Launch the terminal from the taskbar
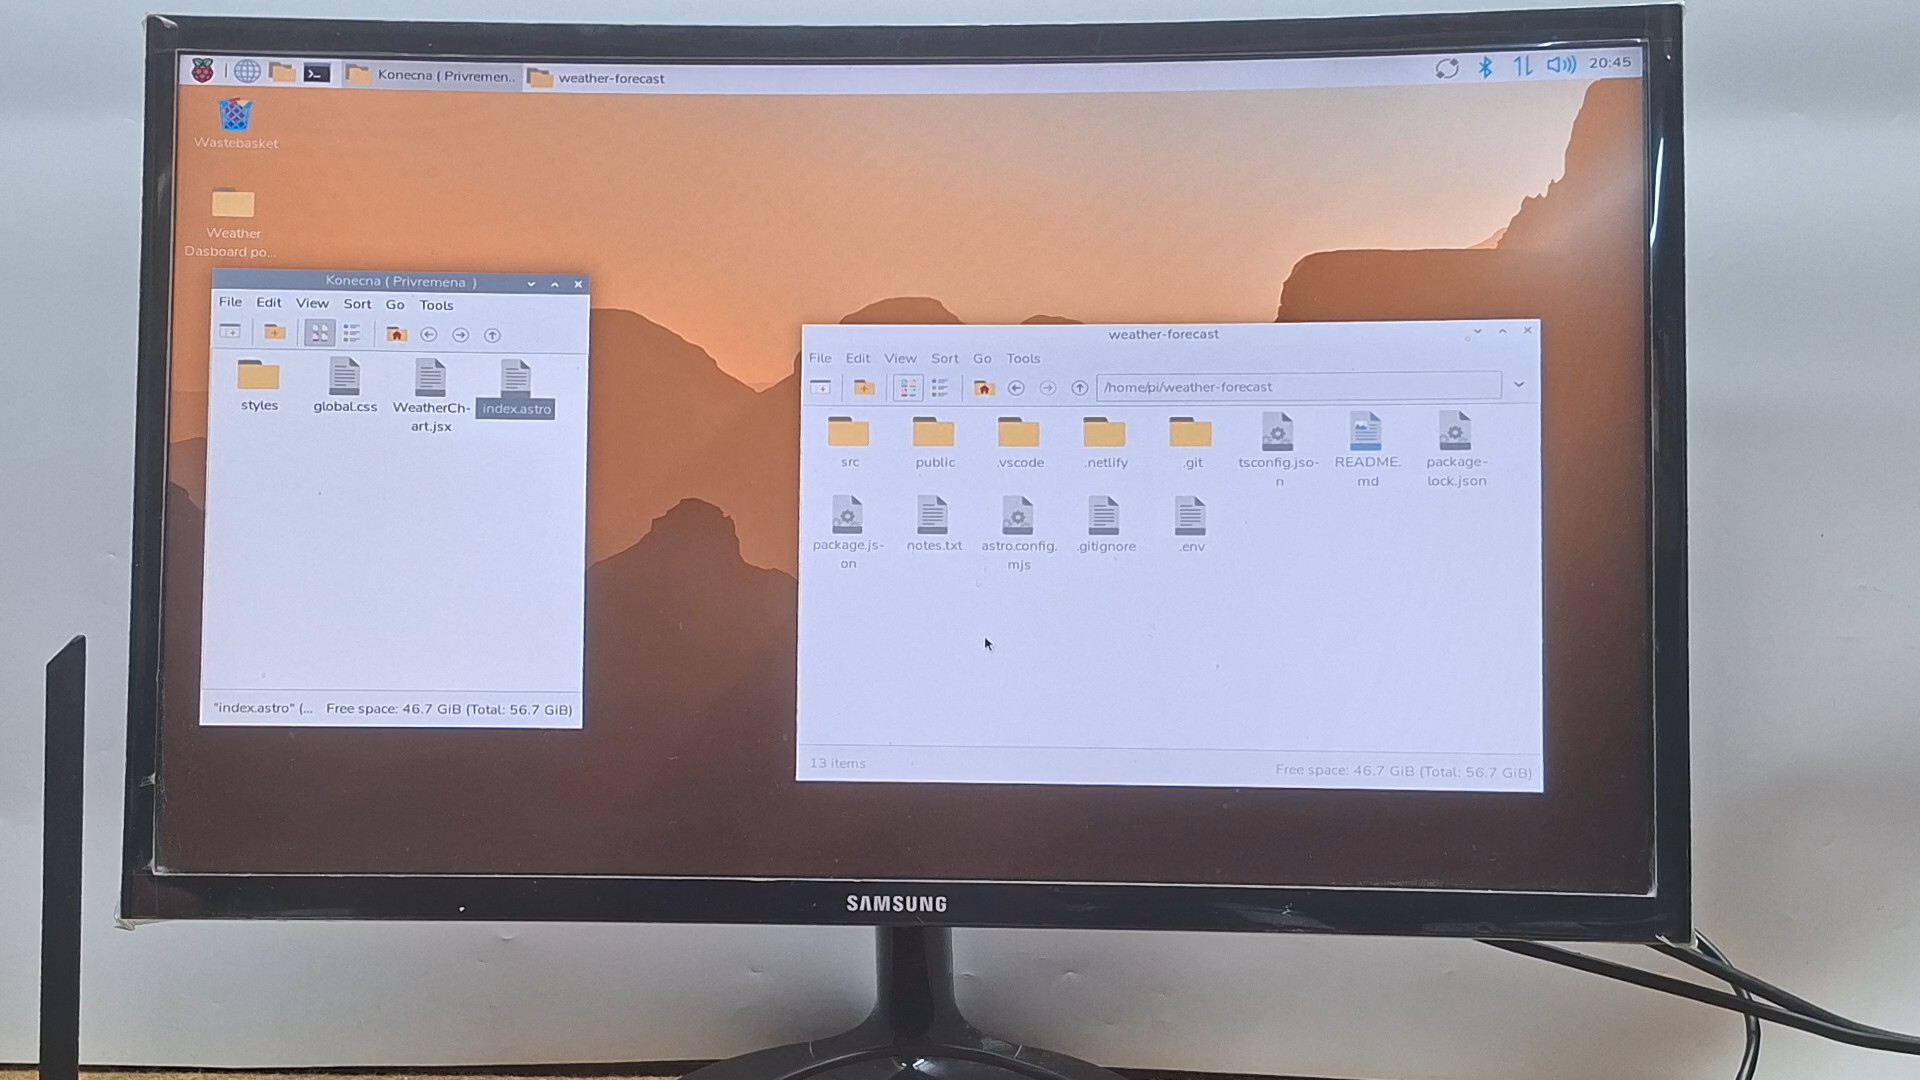The image size is (1920, 1080). click(316, 73)
